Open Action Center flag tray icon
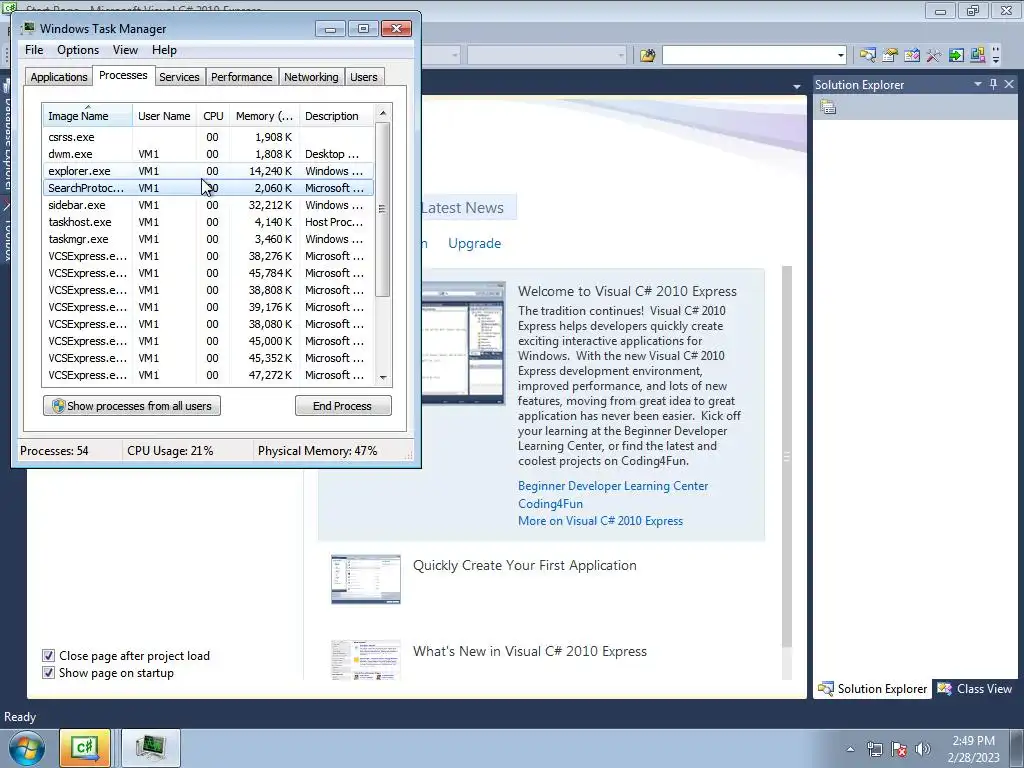This screenshot has height=768, width=1024. coord(899,749)
